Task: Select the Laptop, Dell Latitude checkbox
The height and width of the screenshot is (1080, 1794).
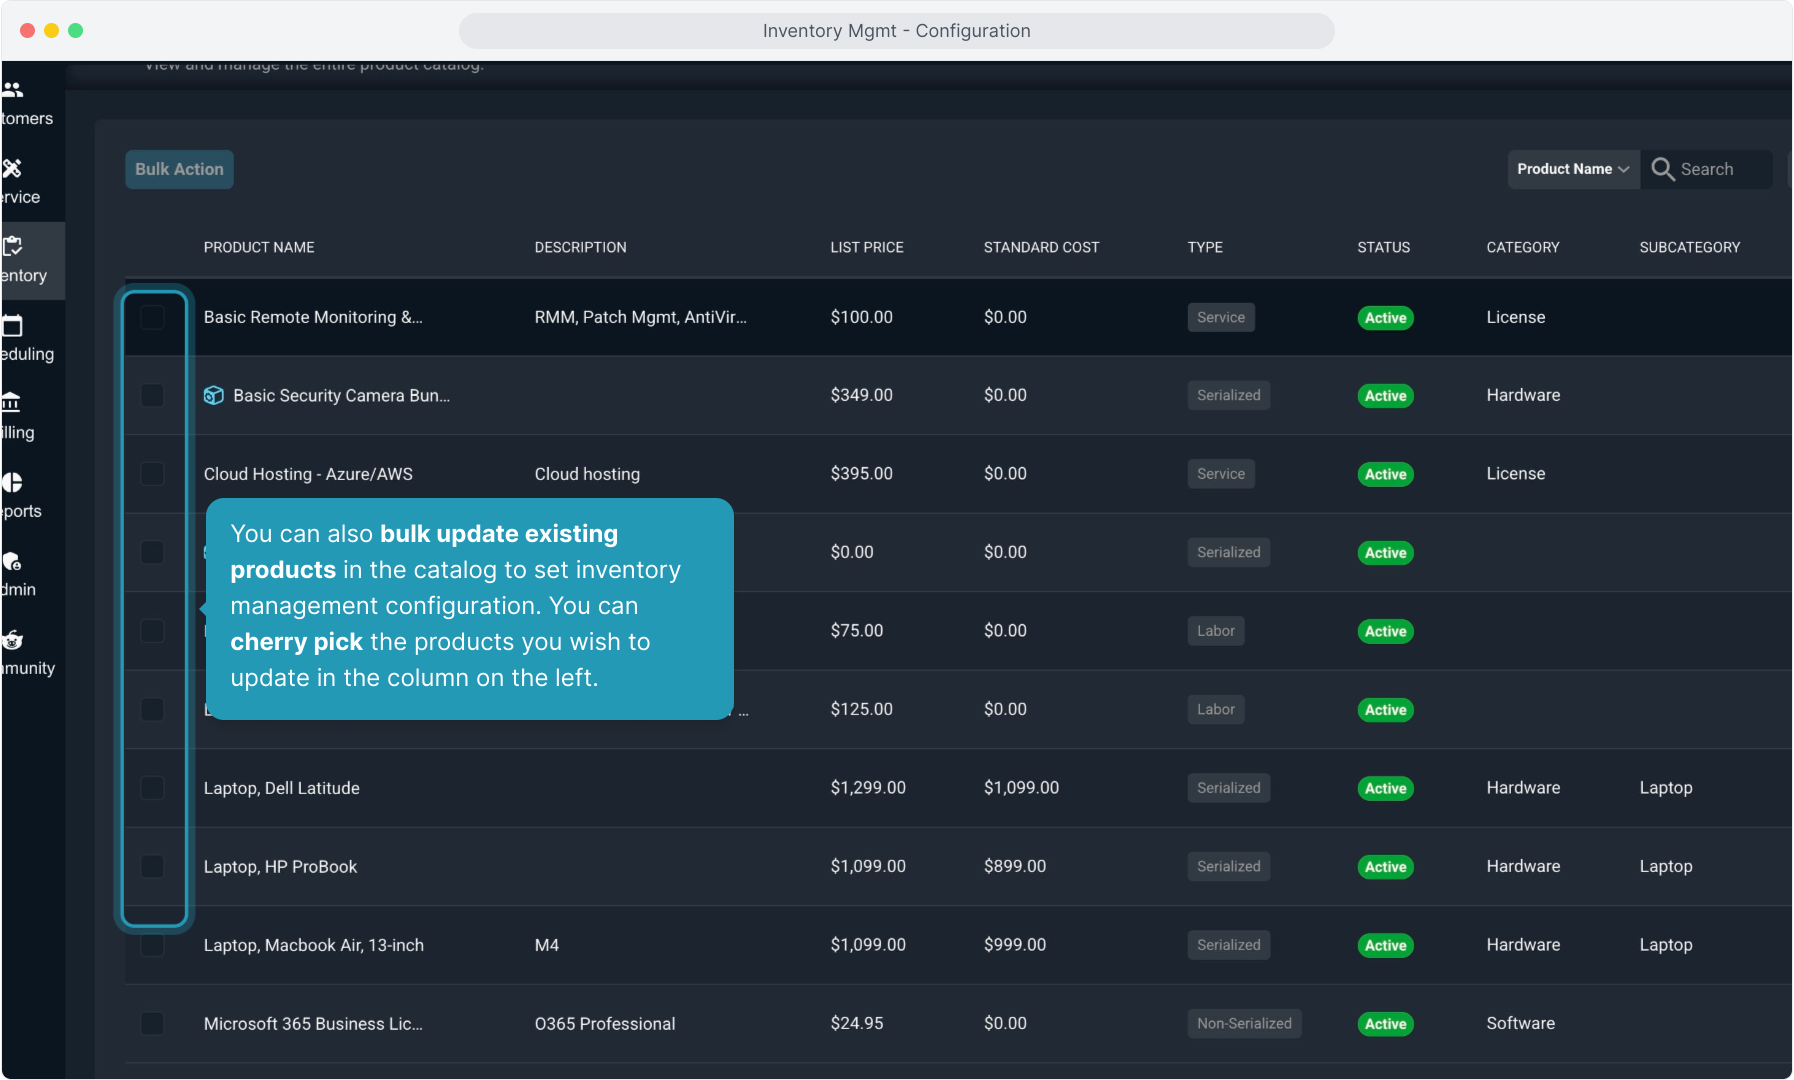Action: [x=152, y=788]
